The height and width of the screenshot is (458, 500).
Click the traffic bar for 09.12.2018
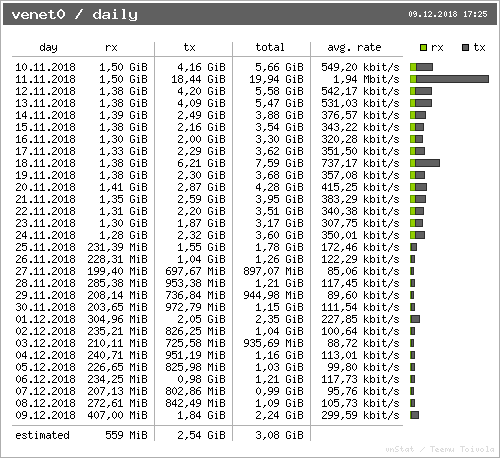(415, 415)
